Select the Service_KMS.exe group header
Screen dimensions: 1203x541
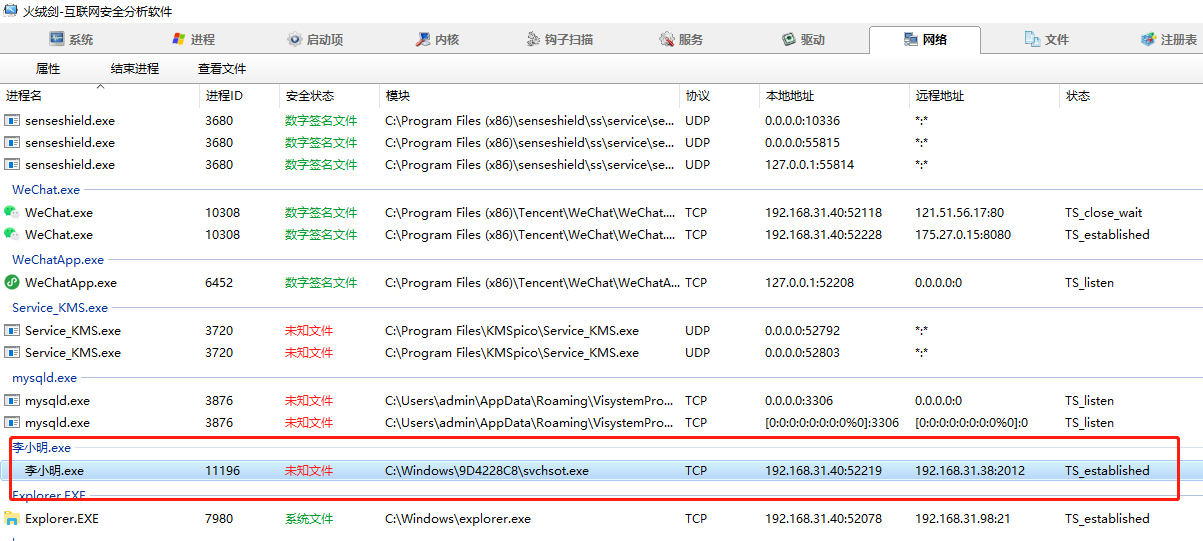pos(60,307)
